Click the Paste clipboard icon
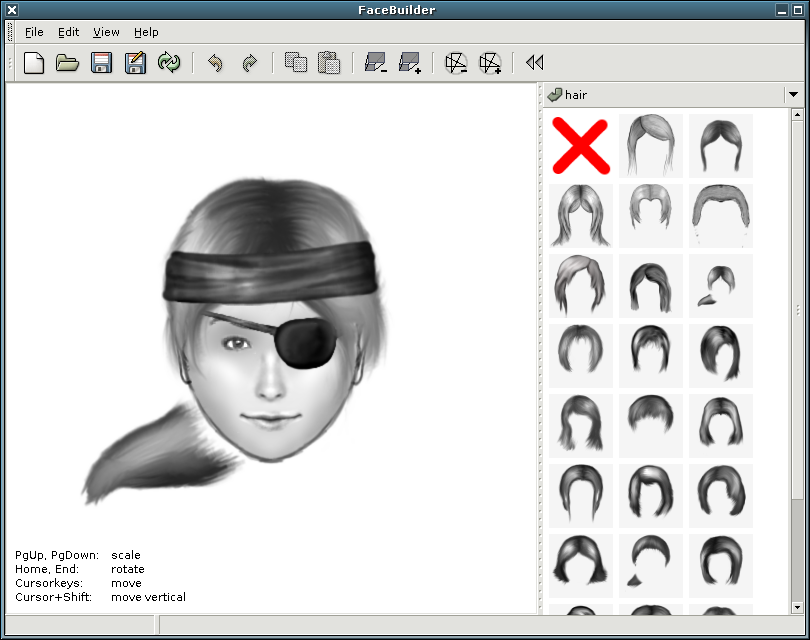Image resolution: width=810 pixels, height=640 pixels. pos(329,63)
